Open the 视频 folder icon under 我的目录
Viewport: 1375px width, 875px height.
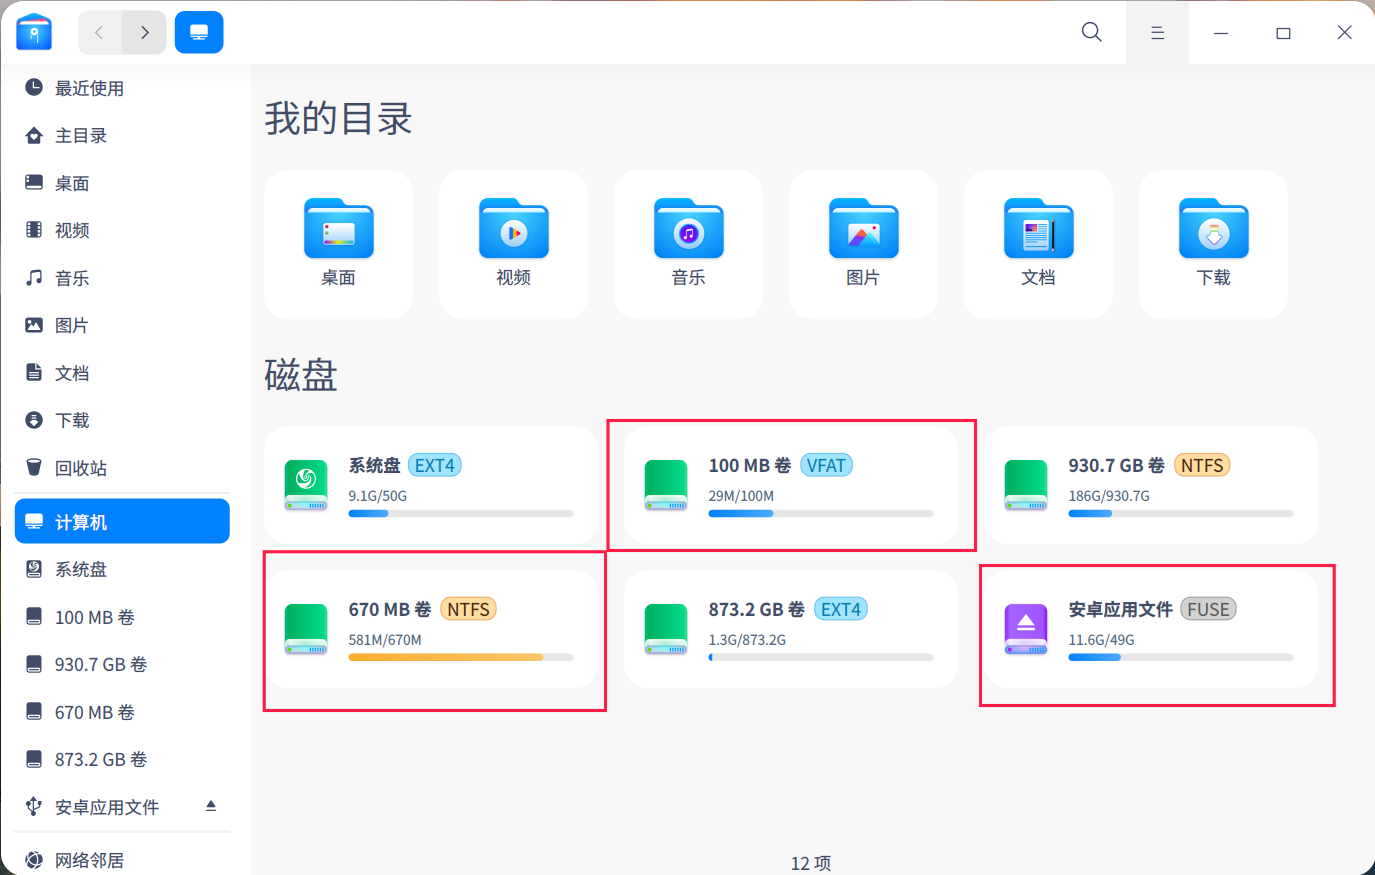(513, 230)
